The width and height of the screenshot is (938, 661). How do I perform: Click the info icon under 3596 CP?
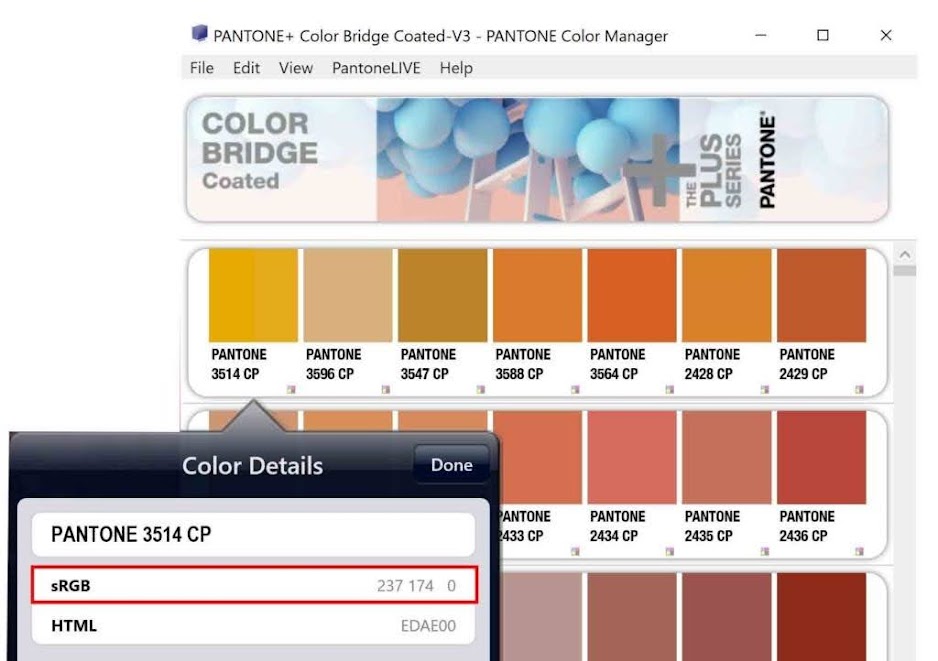point(386,389)
